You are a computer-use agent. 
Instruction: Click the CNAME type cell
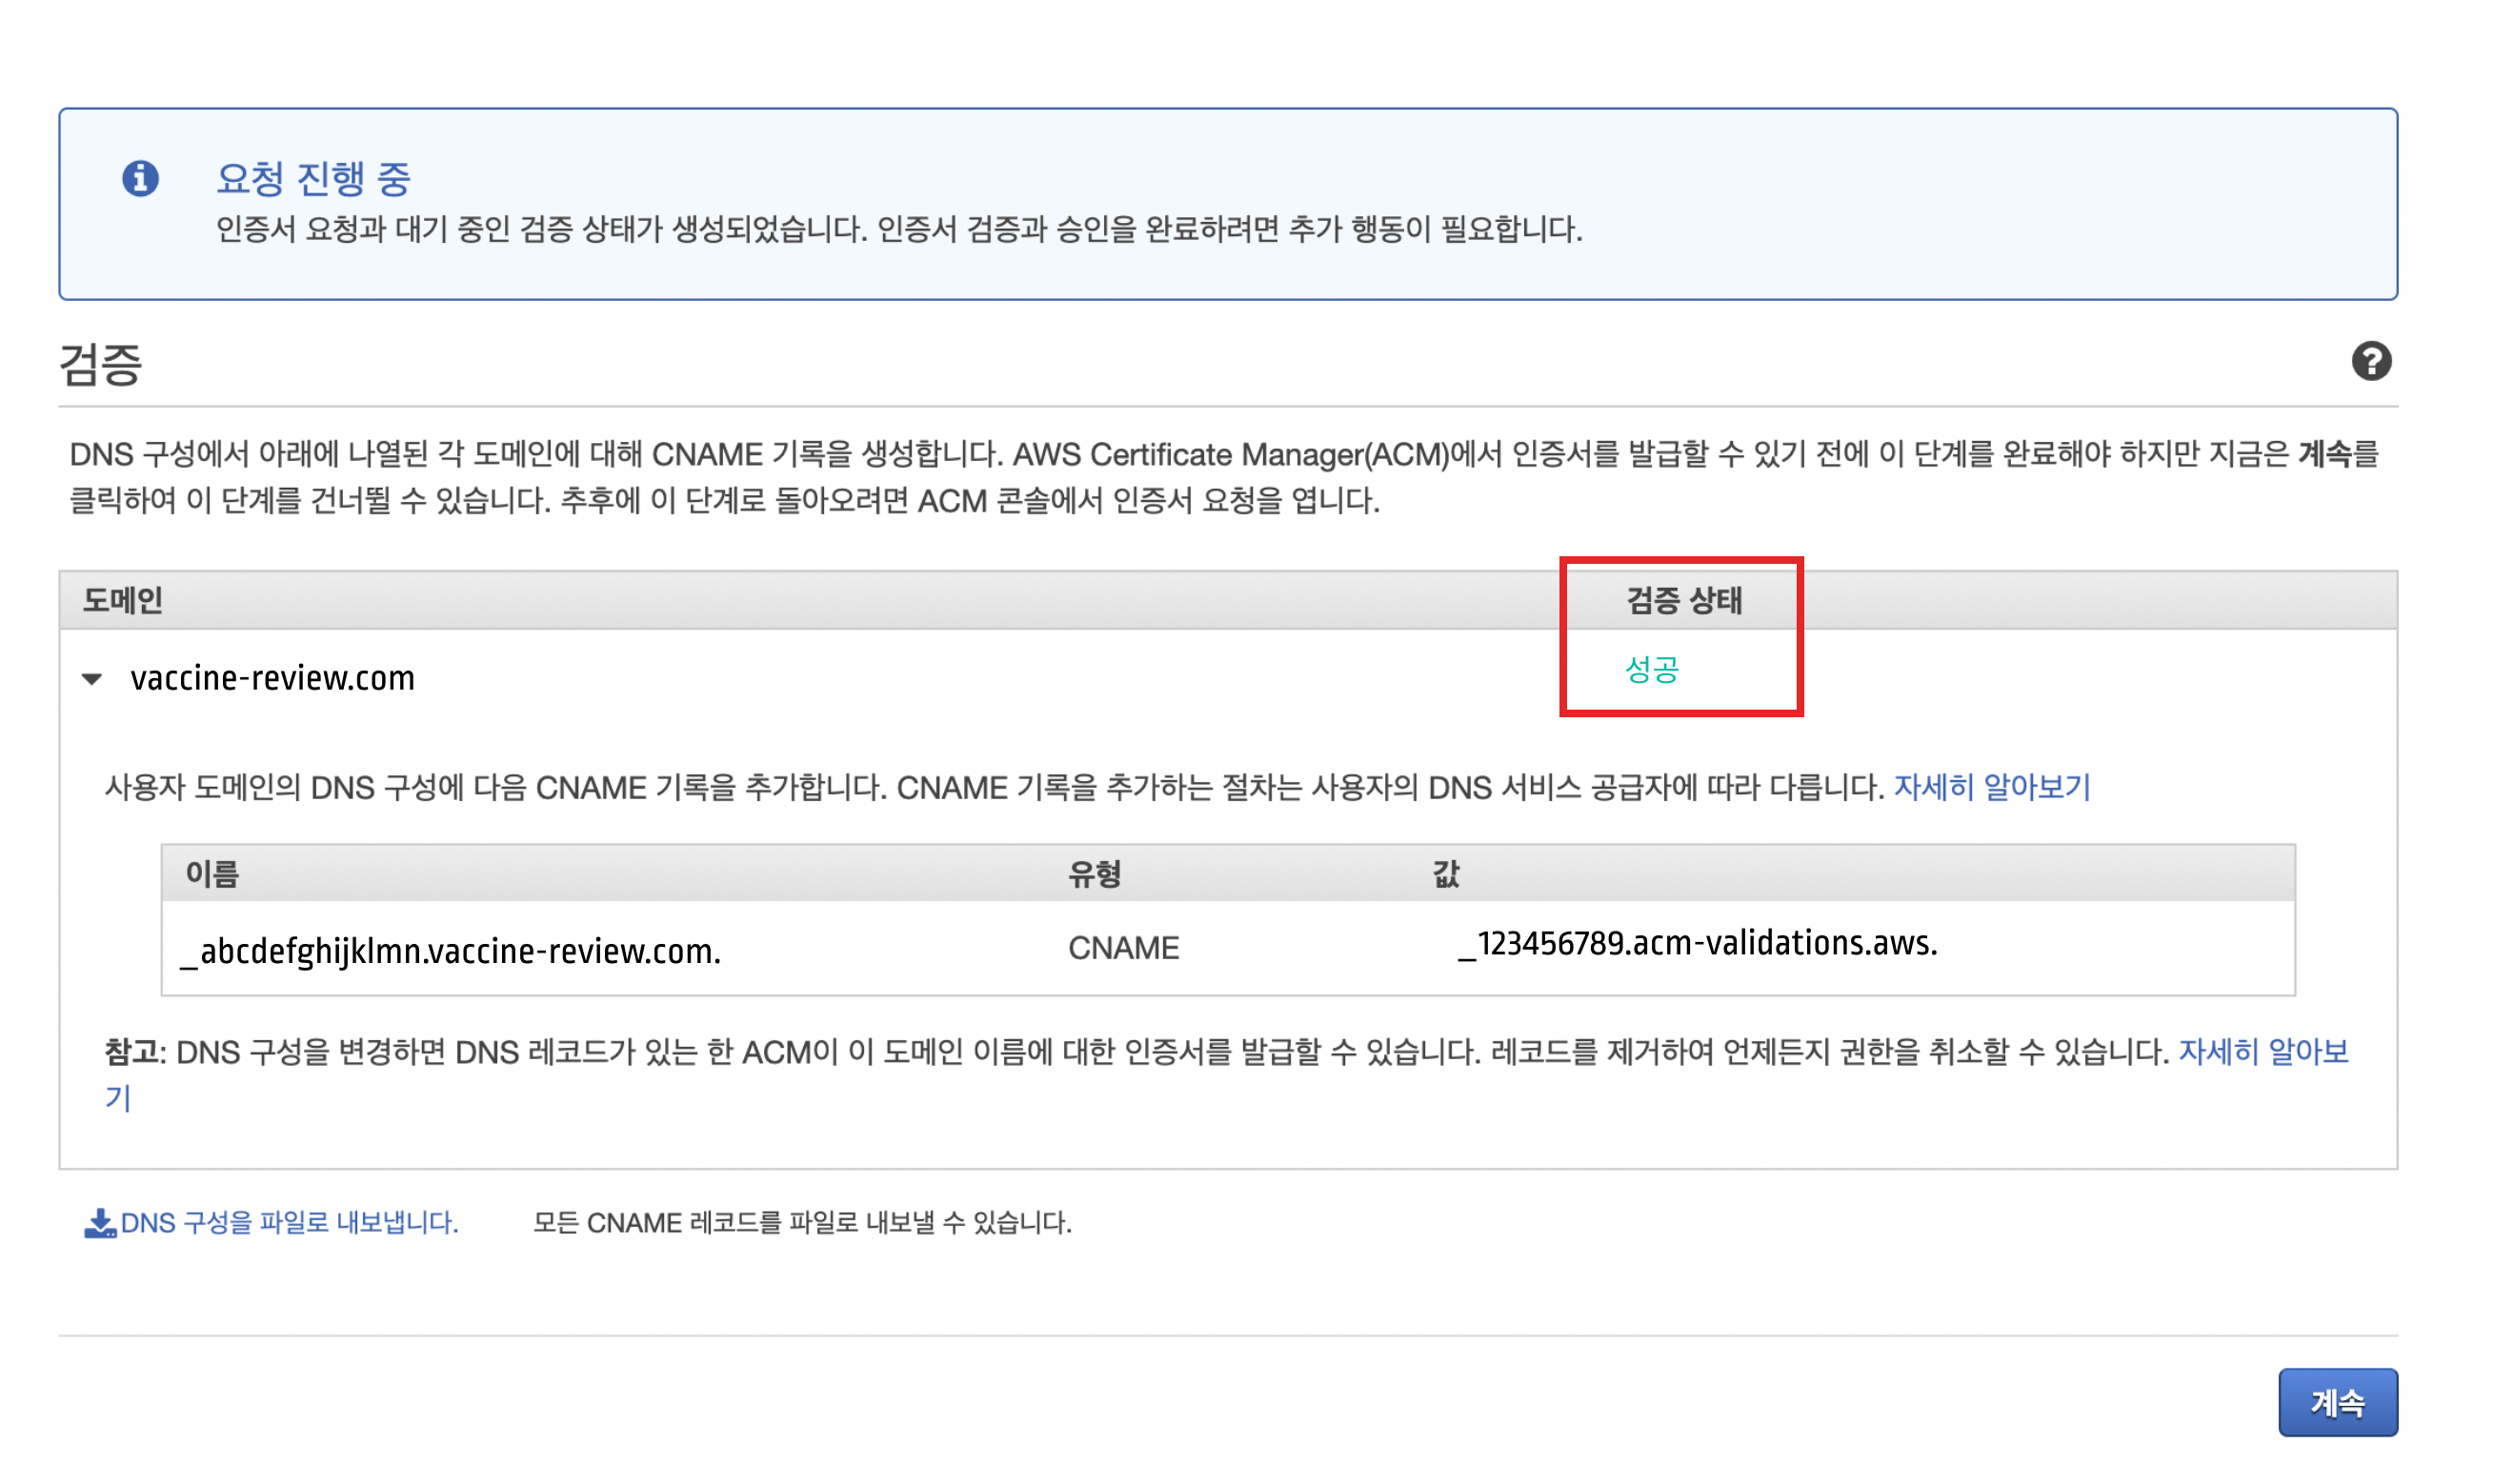click(x=1123, y=947)
